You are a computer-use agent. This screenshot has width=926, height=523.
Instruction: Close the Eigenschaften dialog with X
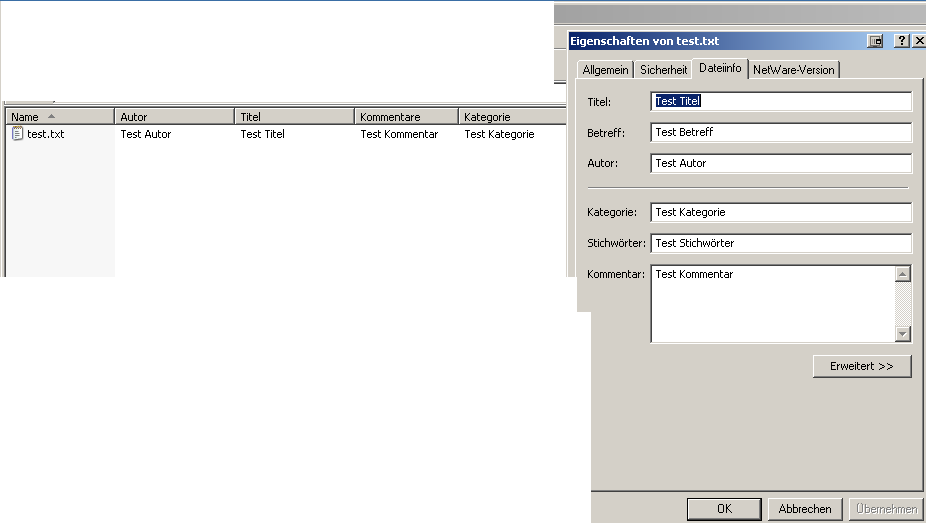click(919, 41)
